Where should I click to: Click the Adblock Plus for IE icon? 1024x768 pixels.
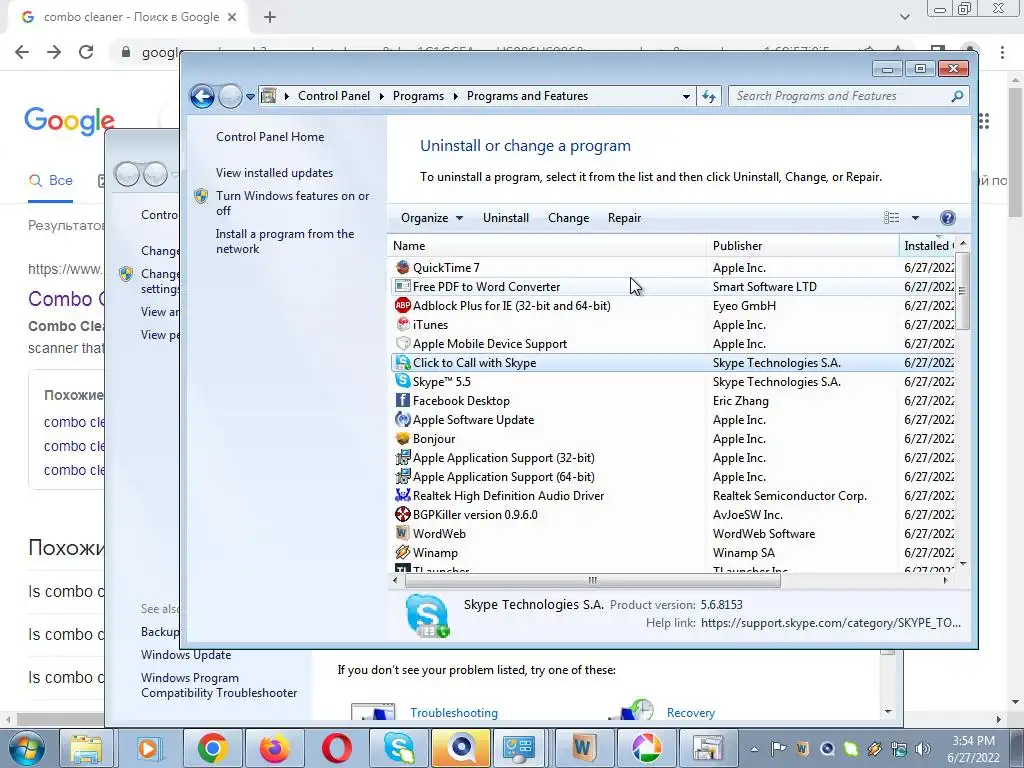pos(403,306)
